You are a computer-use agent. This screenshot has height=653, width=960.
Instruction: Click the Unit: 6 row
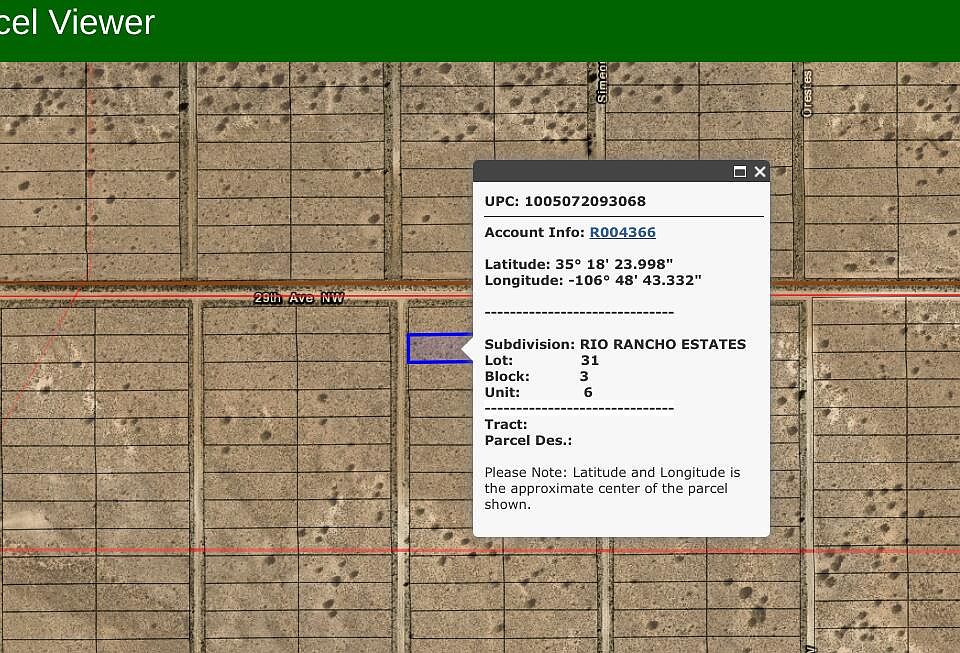pyautogui.click(x=538, y=392)
